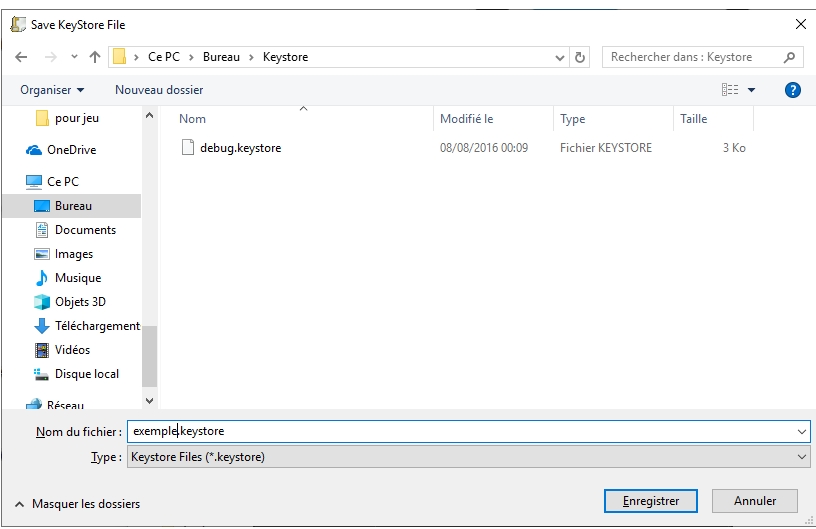This screenshot has width=816, height=529.
Task: Open Téléchargements in the sidebar
Action: coord(96,326)
